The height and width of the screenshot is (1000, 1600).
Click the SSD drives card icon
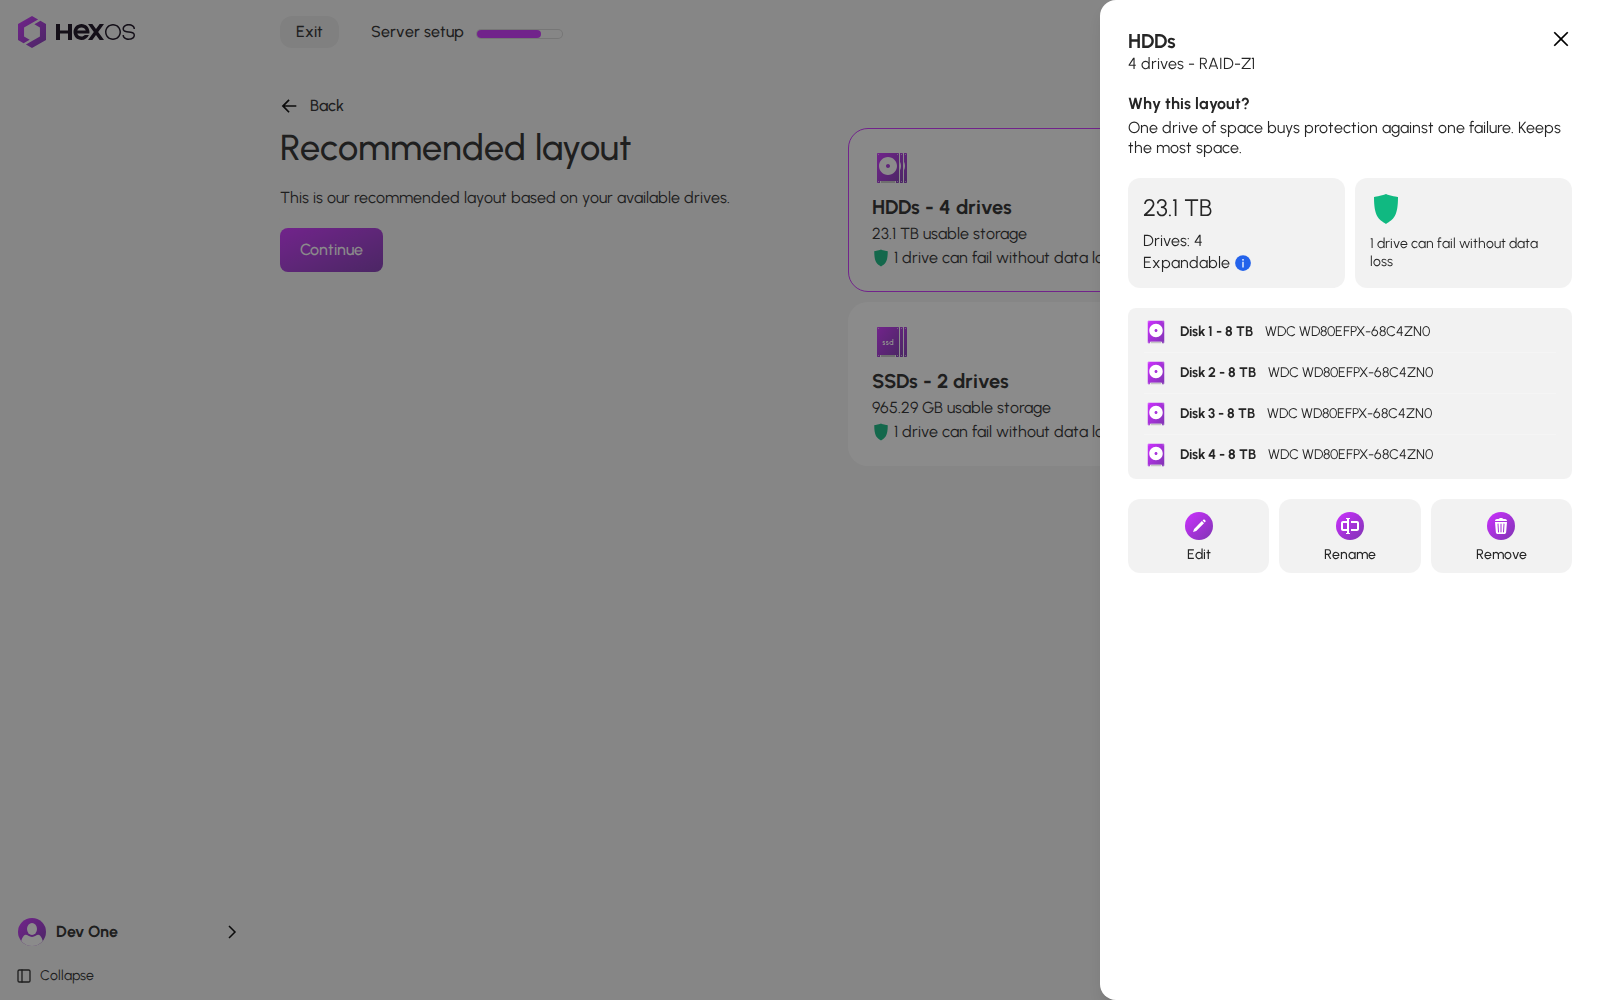click(x=891, y=342)
